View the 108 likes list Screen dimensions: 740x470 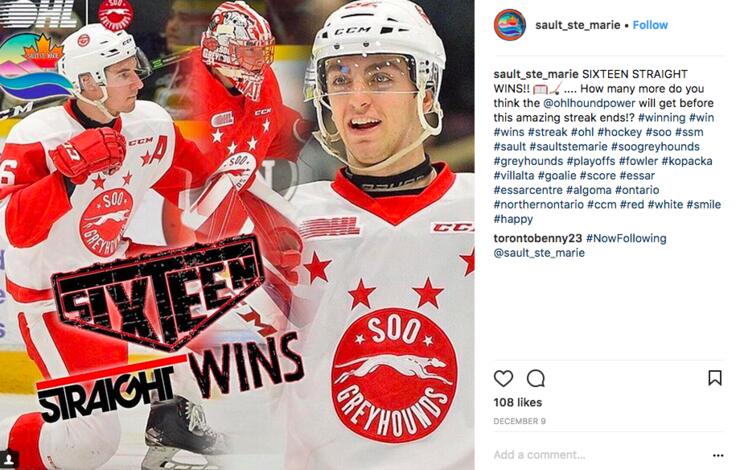pos(518,403)
